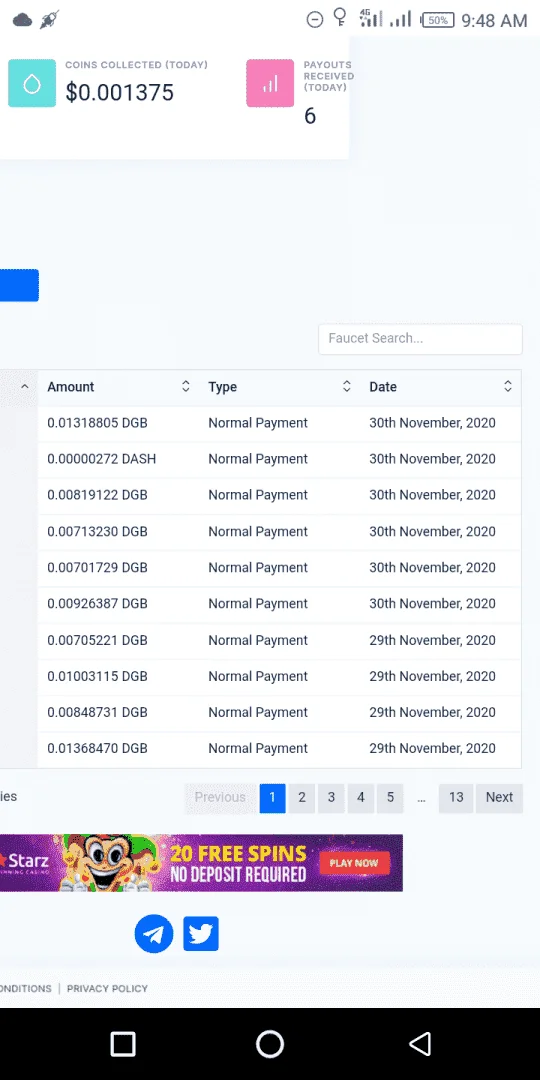This screenshot has height=1080, width=540.
Task: Select amount 0.00000272 DASH
Action: pyautogui.click(x=101, y=459)
